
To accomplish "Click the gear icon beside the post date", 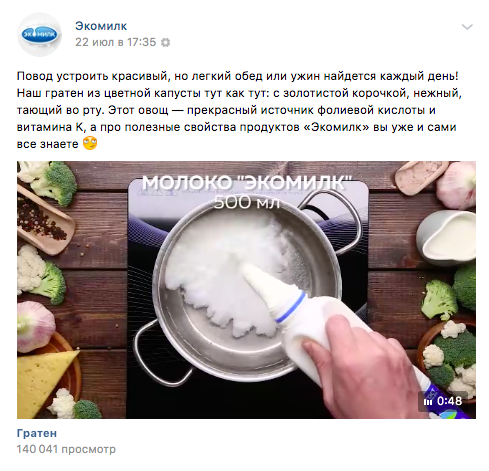I will pyautogui.click(x=165, y=43).
